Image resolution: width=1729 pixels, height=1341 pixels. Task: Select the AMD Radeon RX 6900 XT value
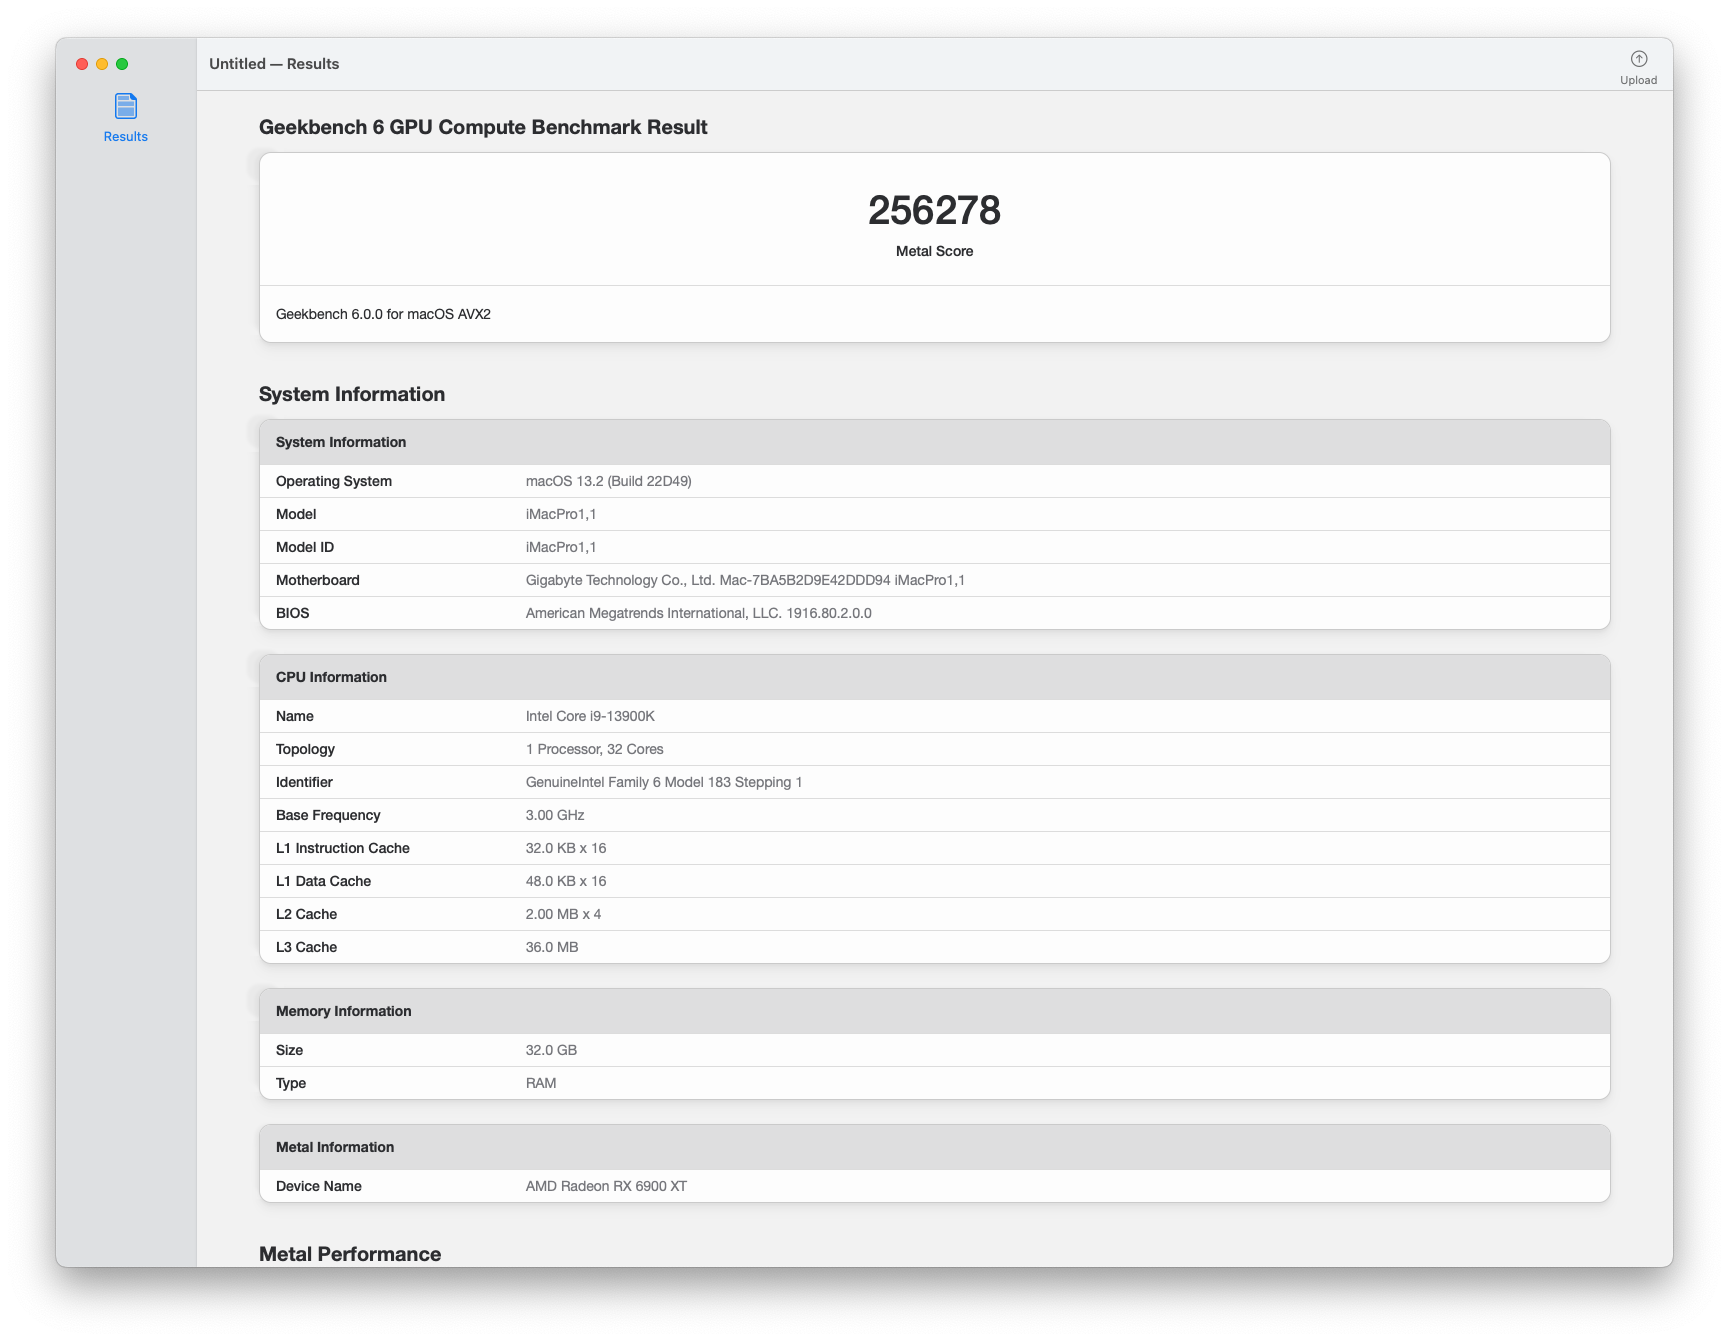pos(606,1186)
